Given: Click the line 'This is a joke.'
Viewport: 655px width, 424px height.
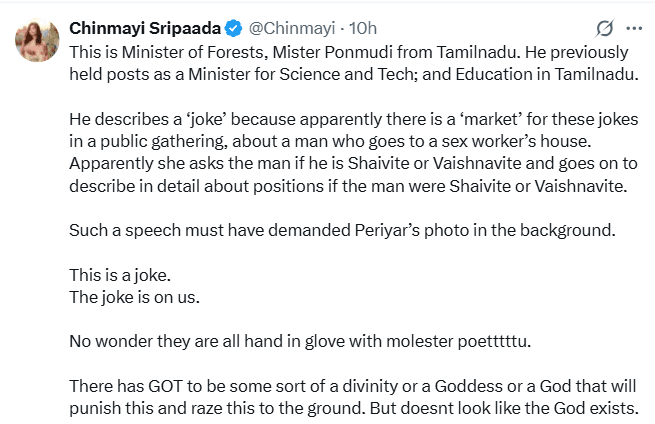Looking at the screenshot, I should [120, 275].
